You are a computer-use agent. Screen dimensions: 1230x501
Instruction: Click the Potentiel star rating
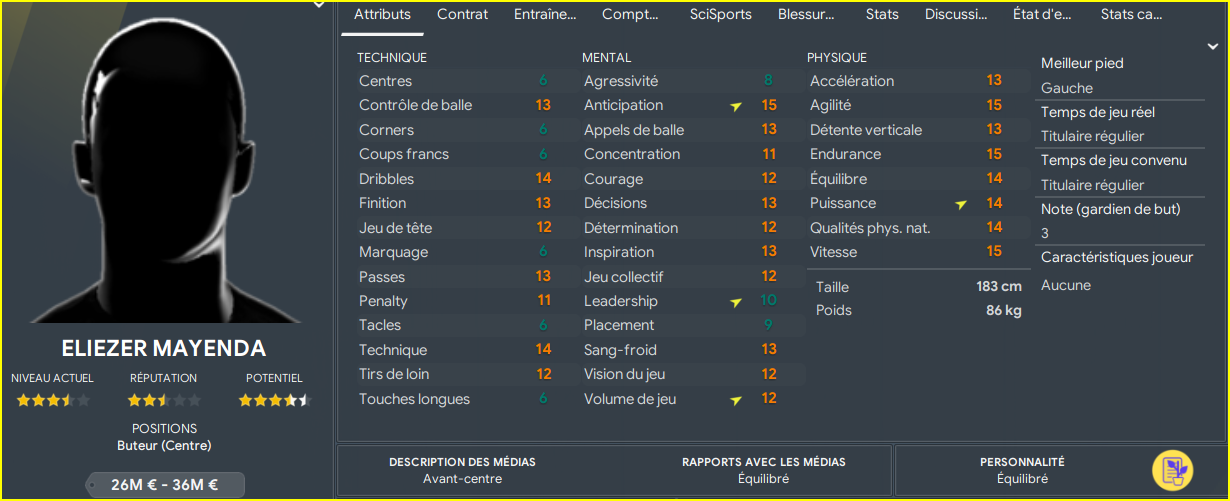click(x=274, y=400)
